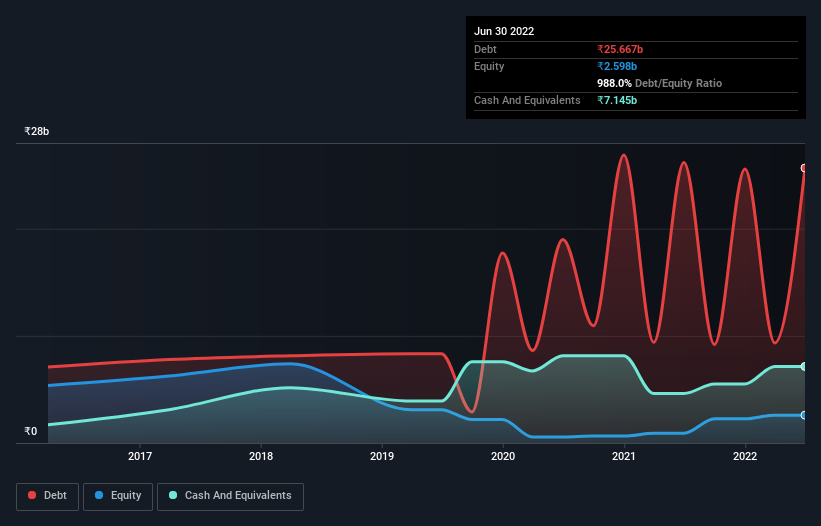Click the 988.0% Debt/Equity Ratio text
The width and height of the screenshot is (821, 526).
pos(659,83)
